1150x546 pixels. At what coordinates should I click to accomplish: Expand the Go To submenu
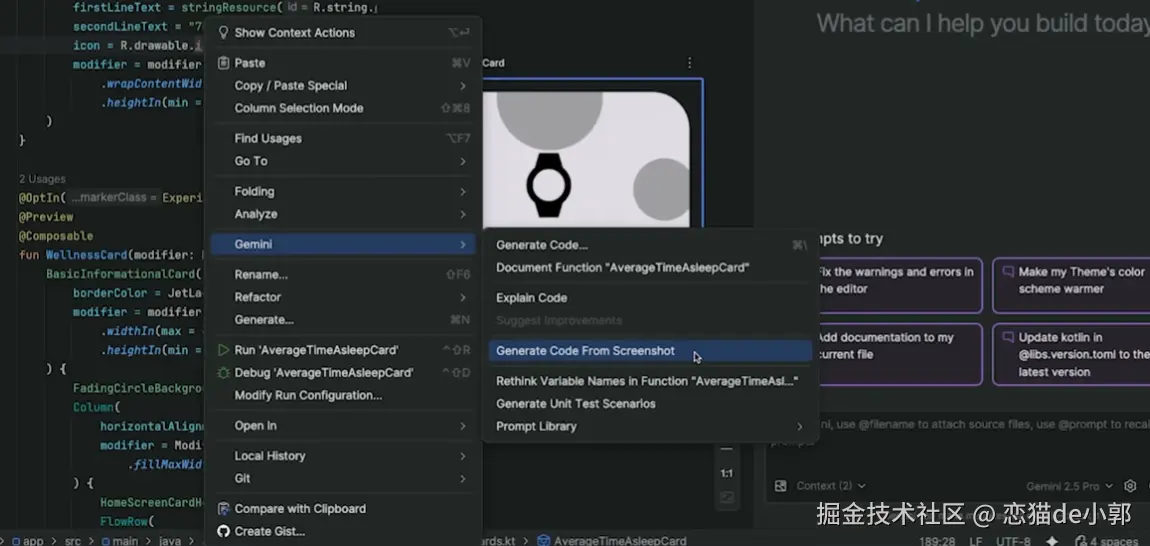[343, 161]
